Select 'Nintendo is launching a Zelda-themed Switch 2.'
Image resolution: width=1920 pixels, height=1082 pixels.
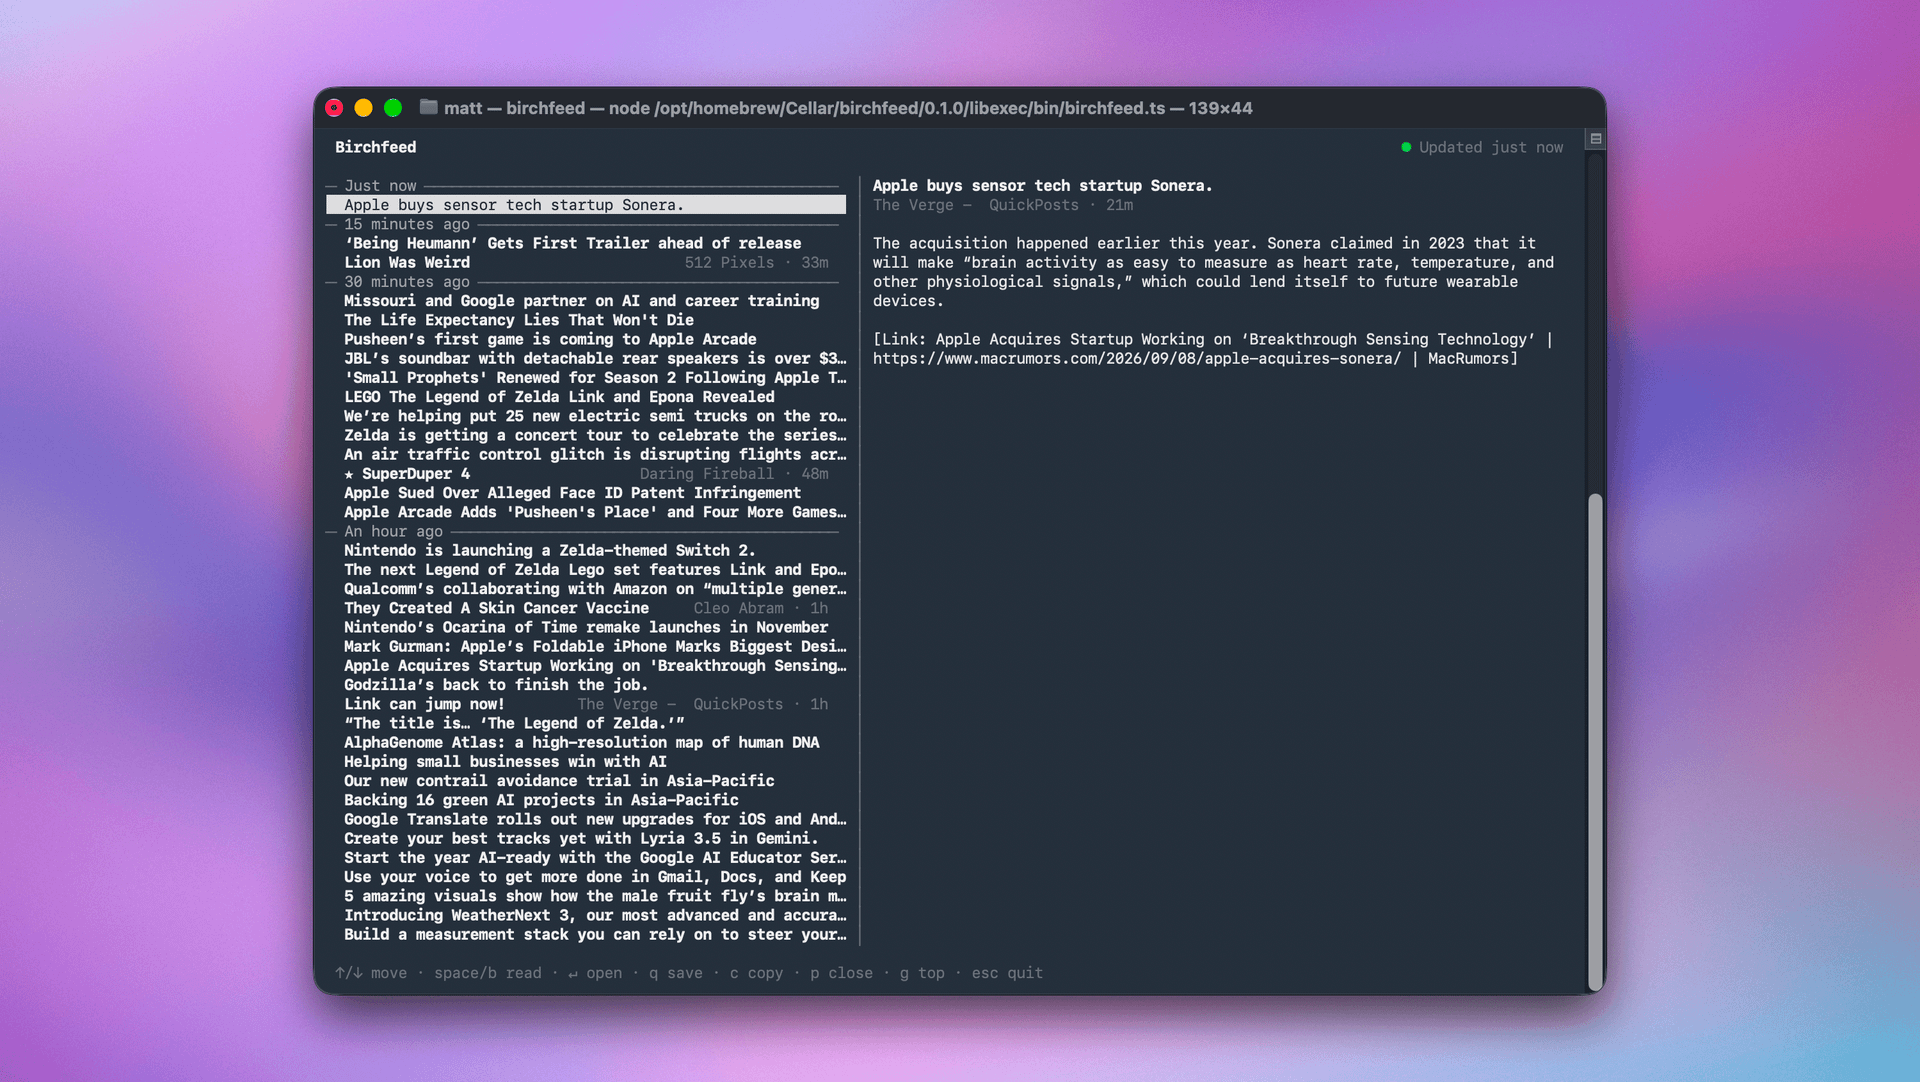550,550
